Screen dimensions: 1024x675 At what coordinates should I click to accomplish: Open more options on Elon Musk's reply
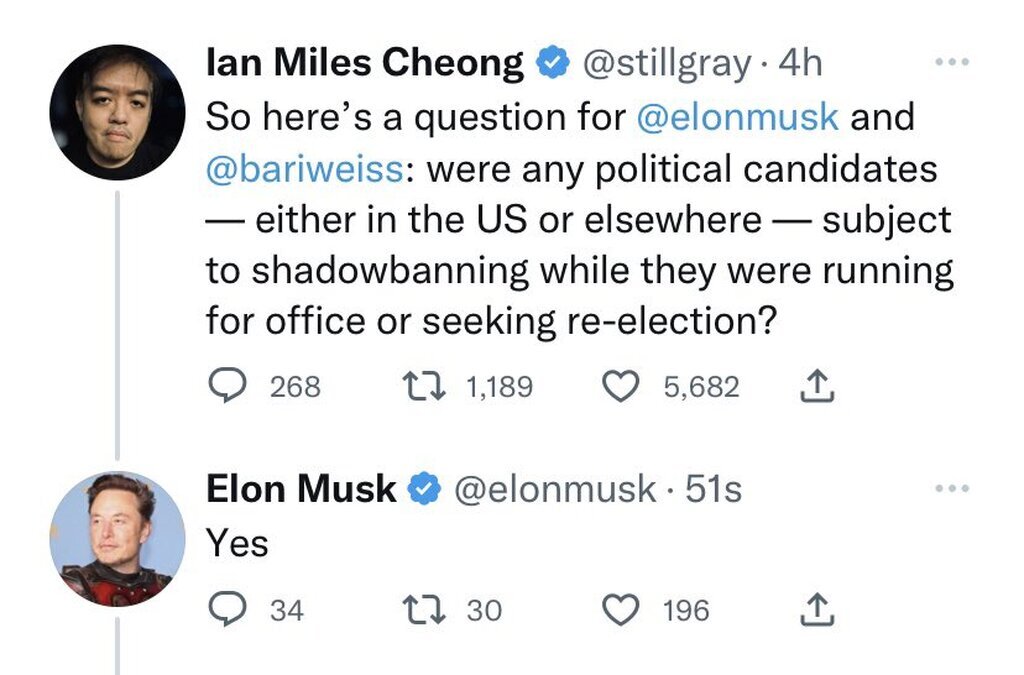pos(951,488)
